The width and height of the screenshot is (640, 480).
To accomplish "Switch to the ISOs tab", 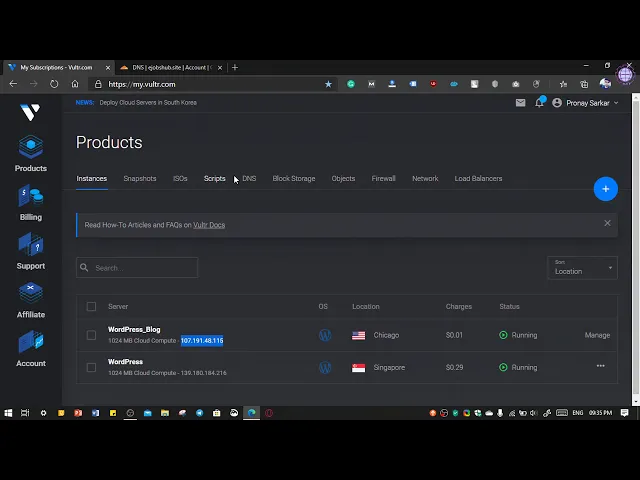I will [180, 178].
